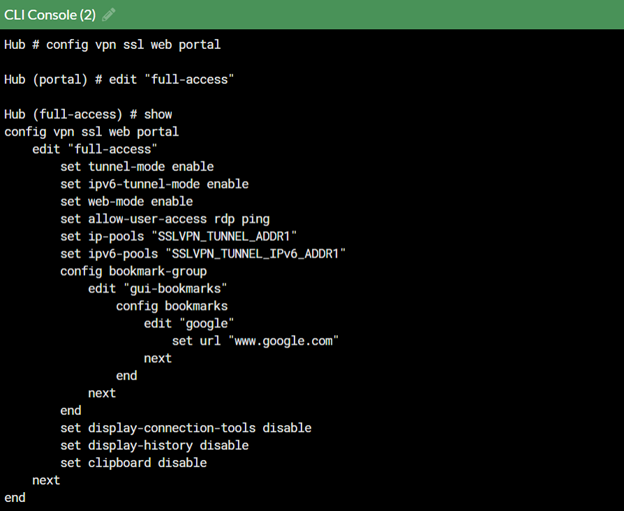This screenshot has height=511, width=624.
Task: Click the Hub (portal) # edit command line
Action: (124, 79)
